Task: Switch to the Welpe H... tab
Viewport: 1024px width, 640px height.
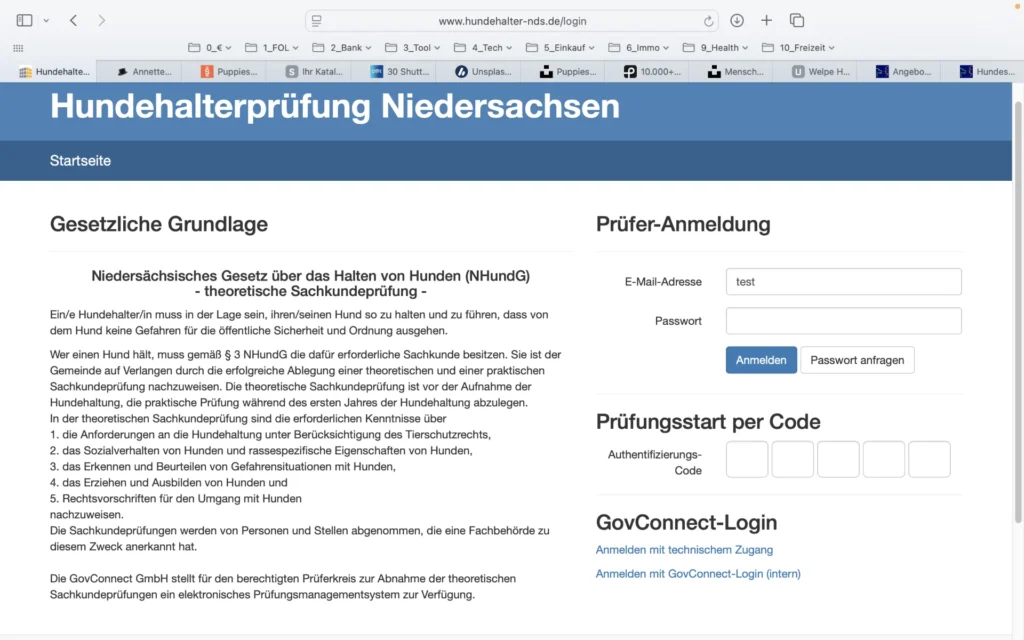Action: (x=820, y=72)
